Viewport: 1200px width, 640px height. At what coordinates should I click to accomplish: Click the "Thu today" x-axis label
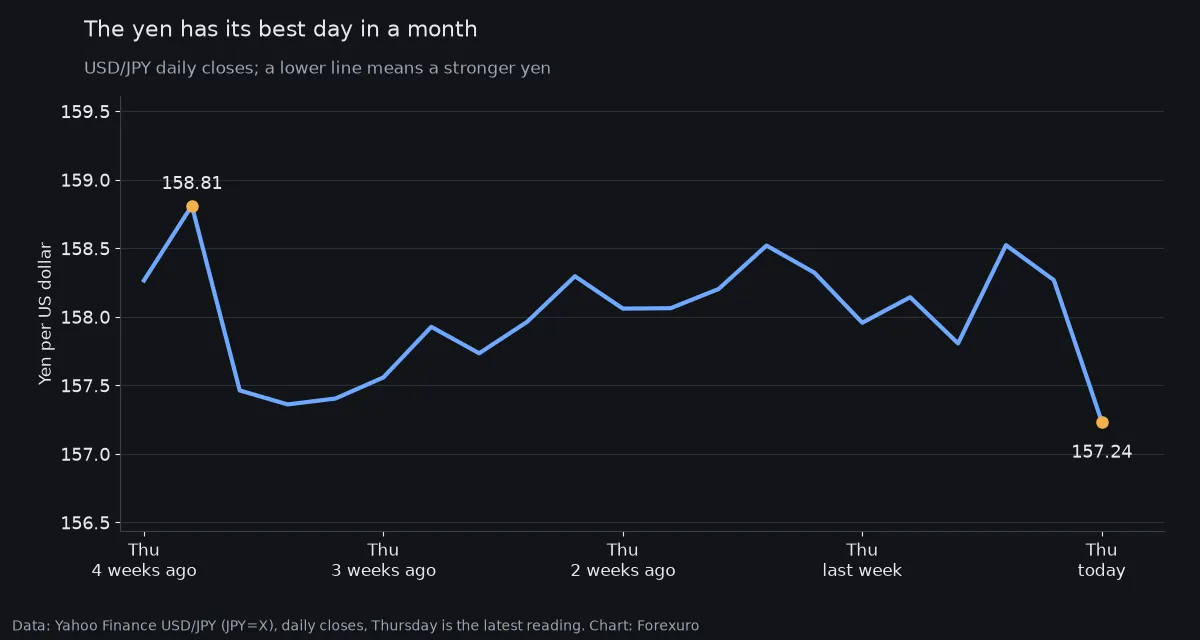[x=1101, y=560]
